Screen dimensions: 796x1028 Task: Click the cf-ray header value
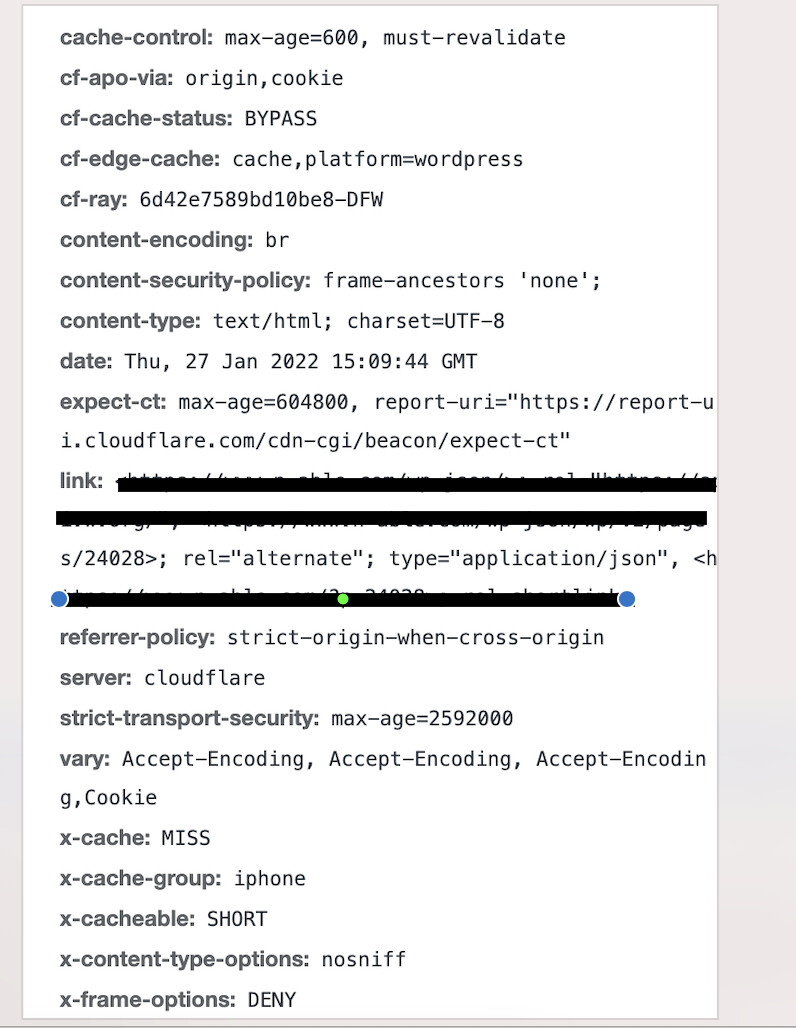261,199
